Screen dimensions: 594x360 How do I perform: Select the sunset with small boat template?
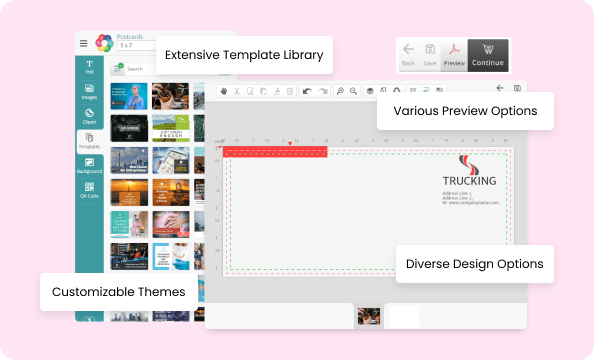[129, 193]
